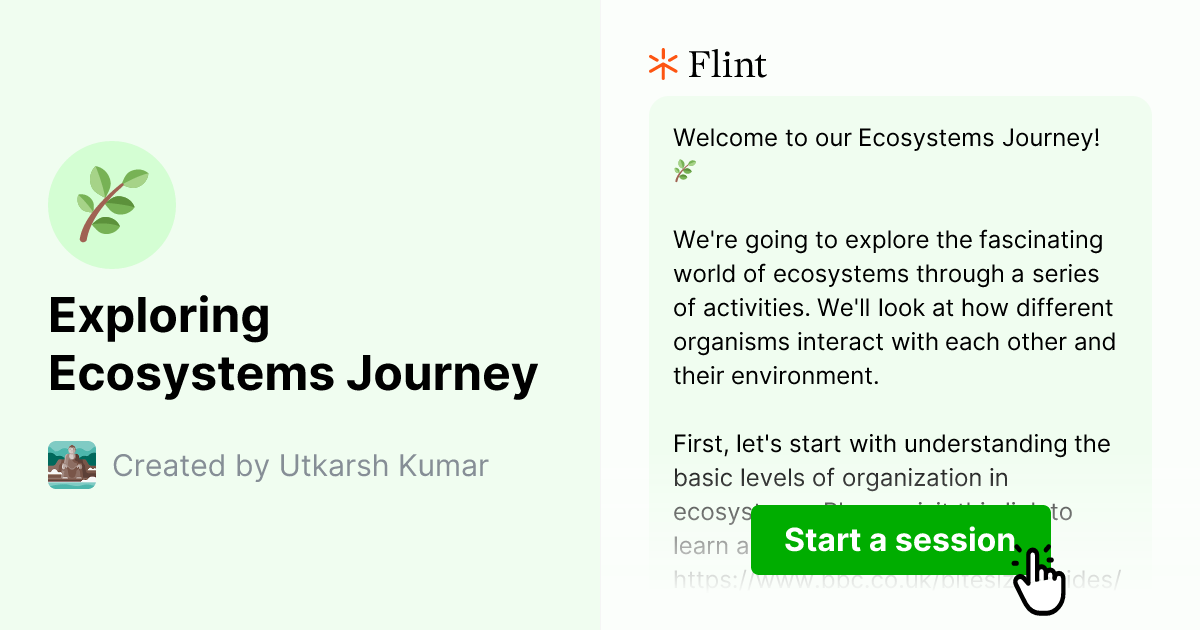Click the sprout emoji in the welcome message

pyautogui.click(x=683, y=170)
